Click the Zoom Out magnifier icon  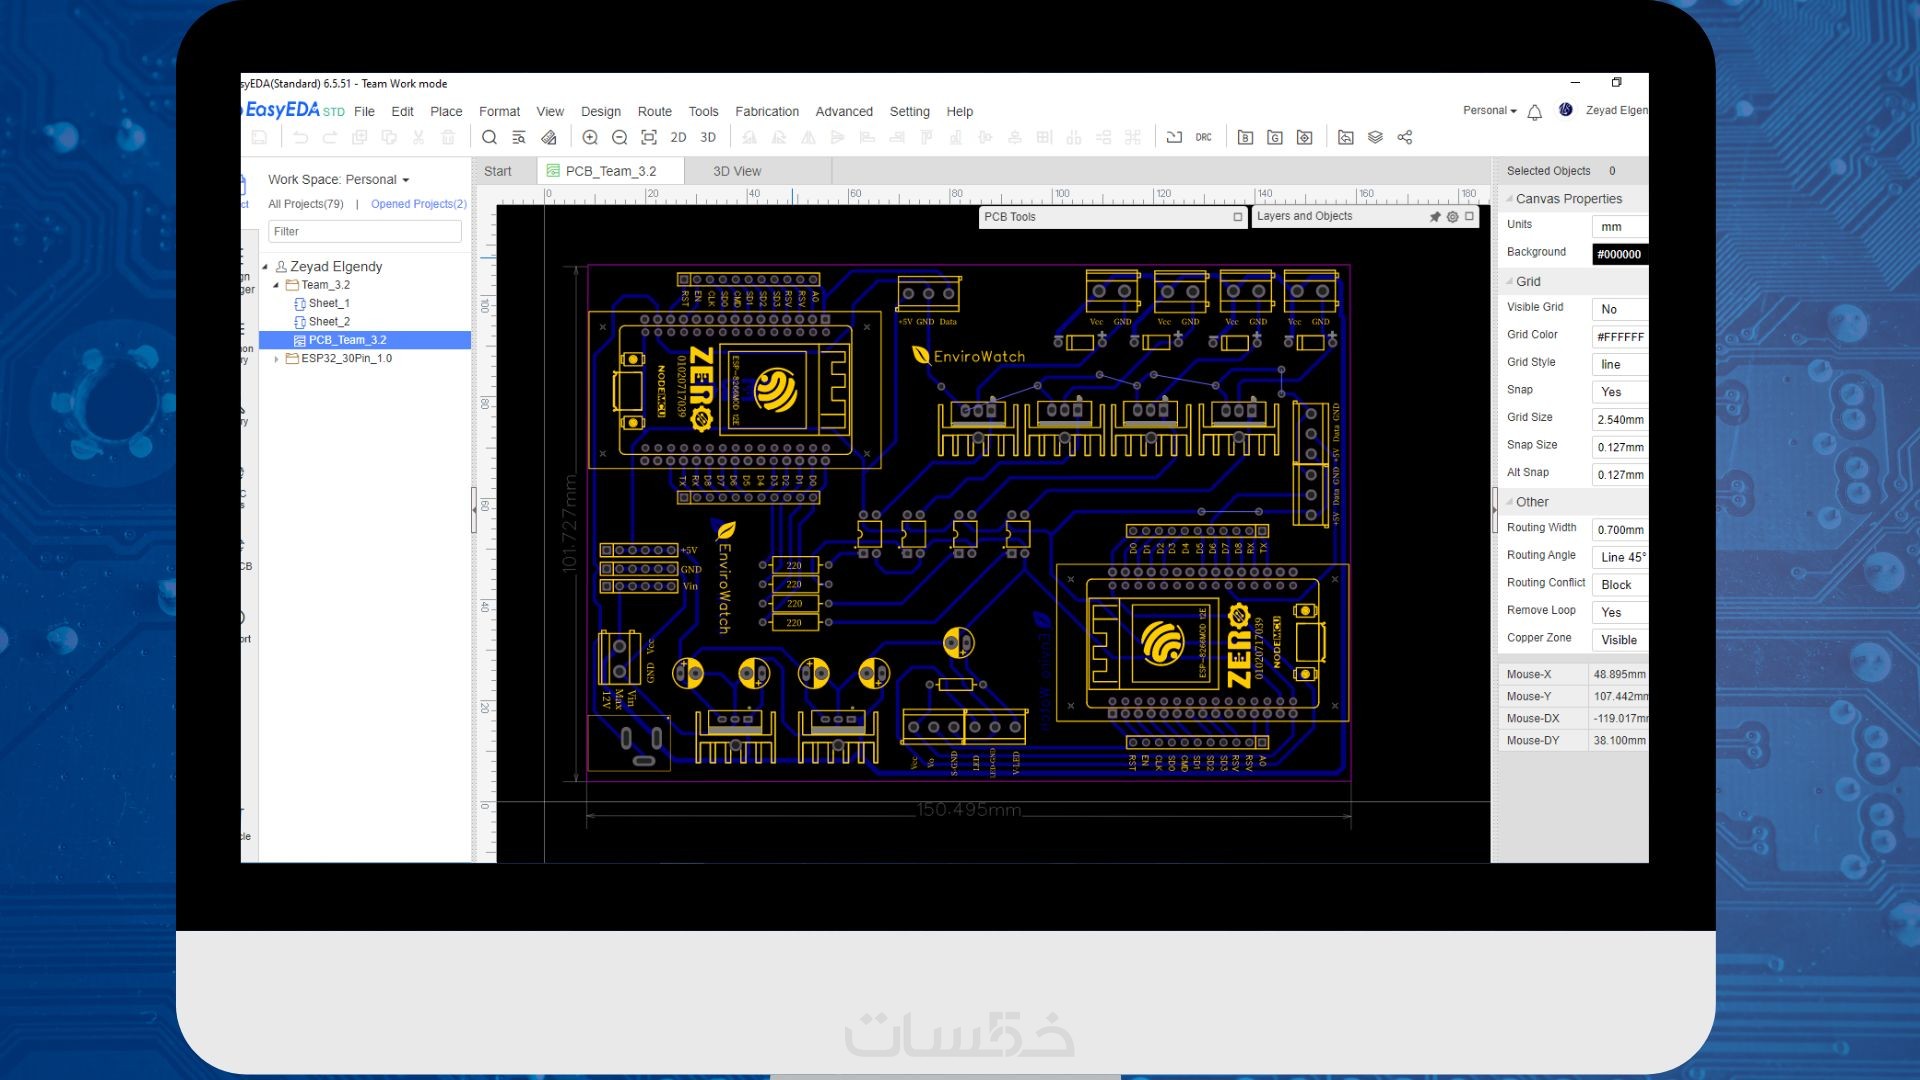(x=619, y=138)
